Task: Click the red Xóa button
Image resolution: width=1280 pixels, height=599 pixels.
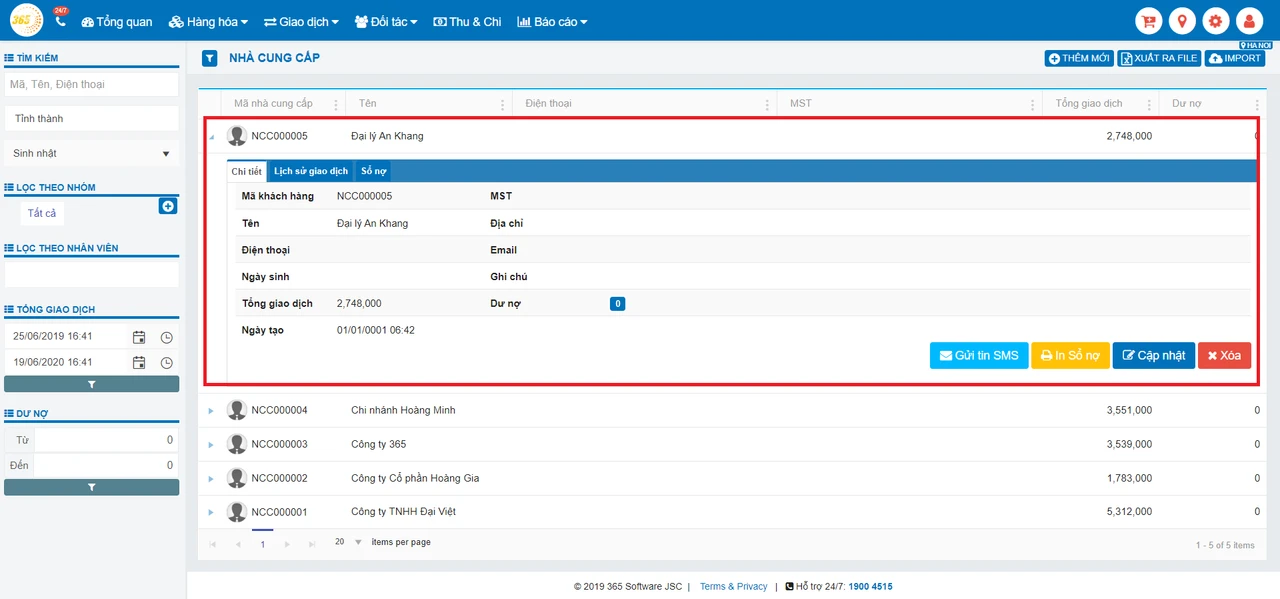Action: [x=1224, y=355]
